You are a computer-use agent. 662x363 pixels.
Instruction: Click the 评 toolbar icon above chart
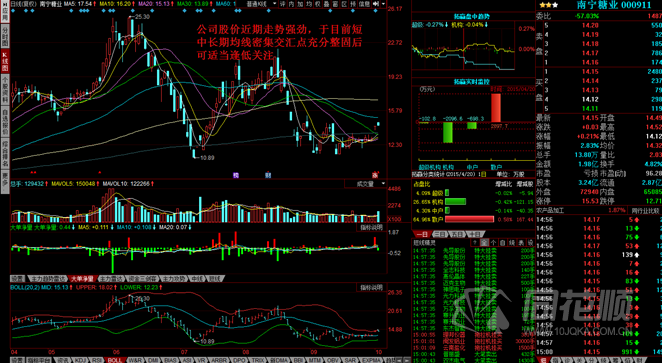(282, 4)
